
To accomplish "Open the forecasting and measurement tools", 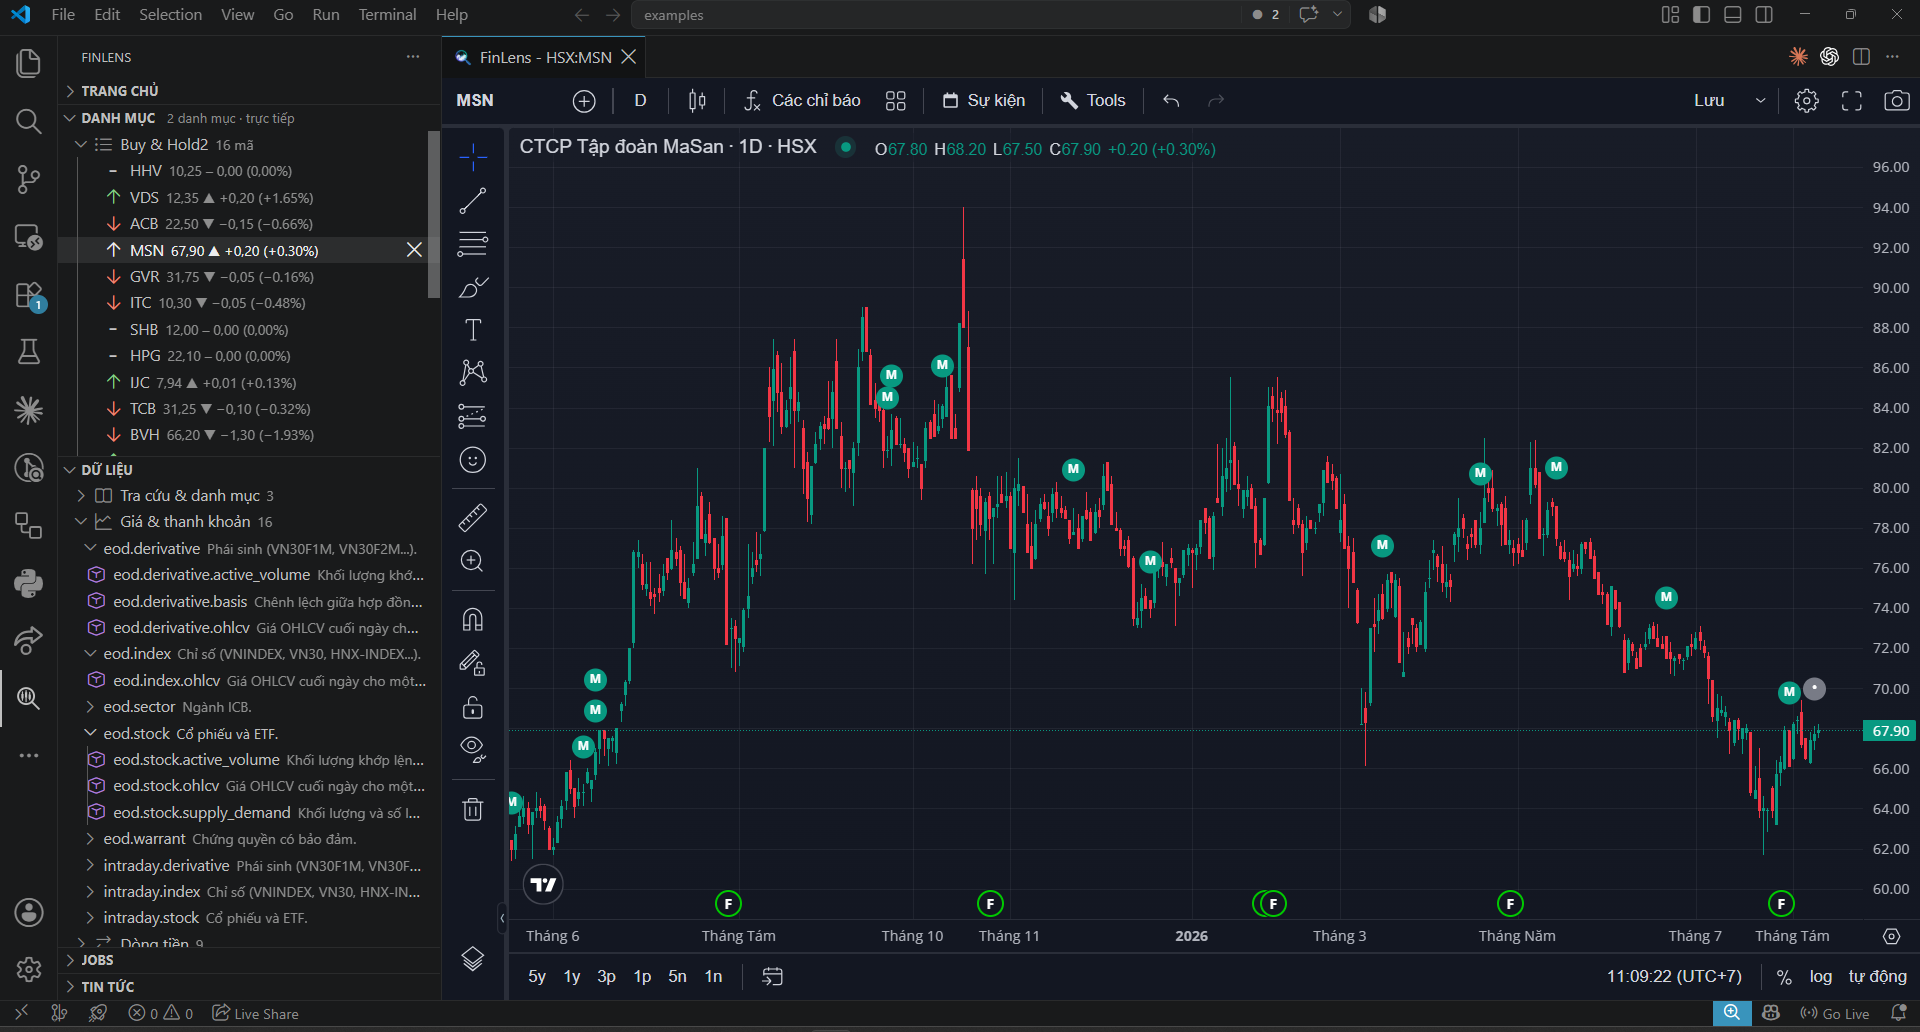I will [x=473, y=416].
